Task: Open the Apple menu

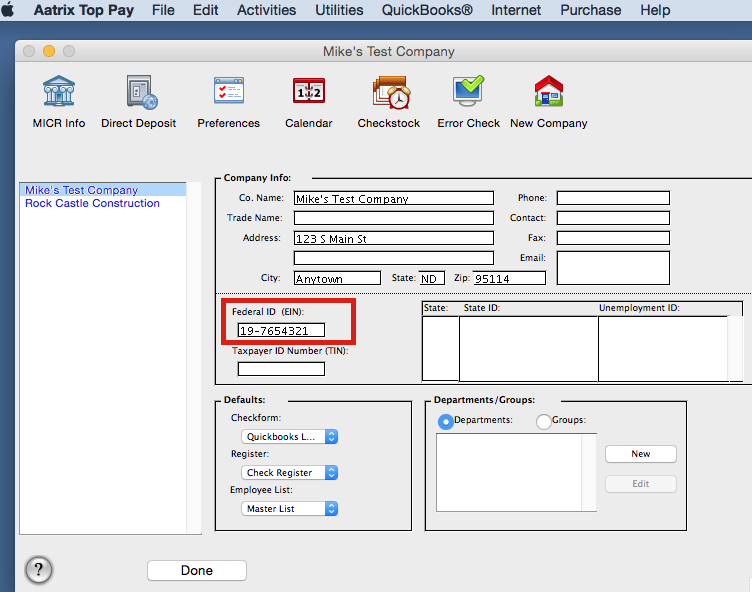Action: pyautogui.click(x=8, y=10)
